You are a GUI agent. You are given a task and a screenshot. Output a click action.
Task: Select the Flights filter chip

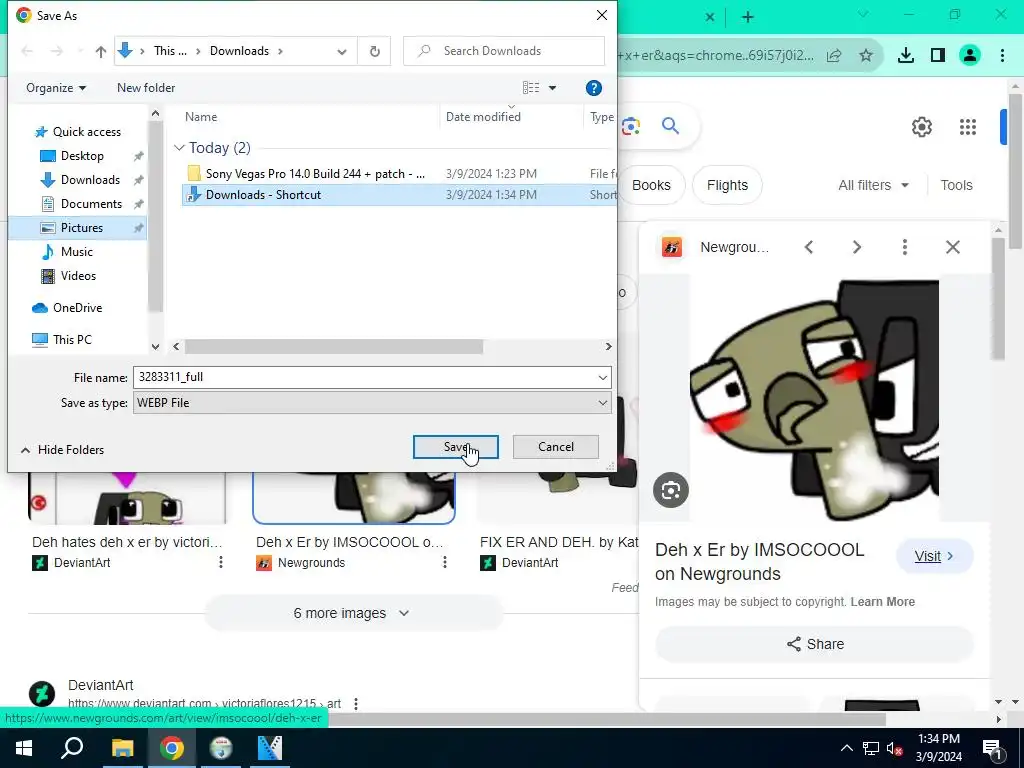tap(727, 185)
